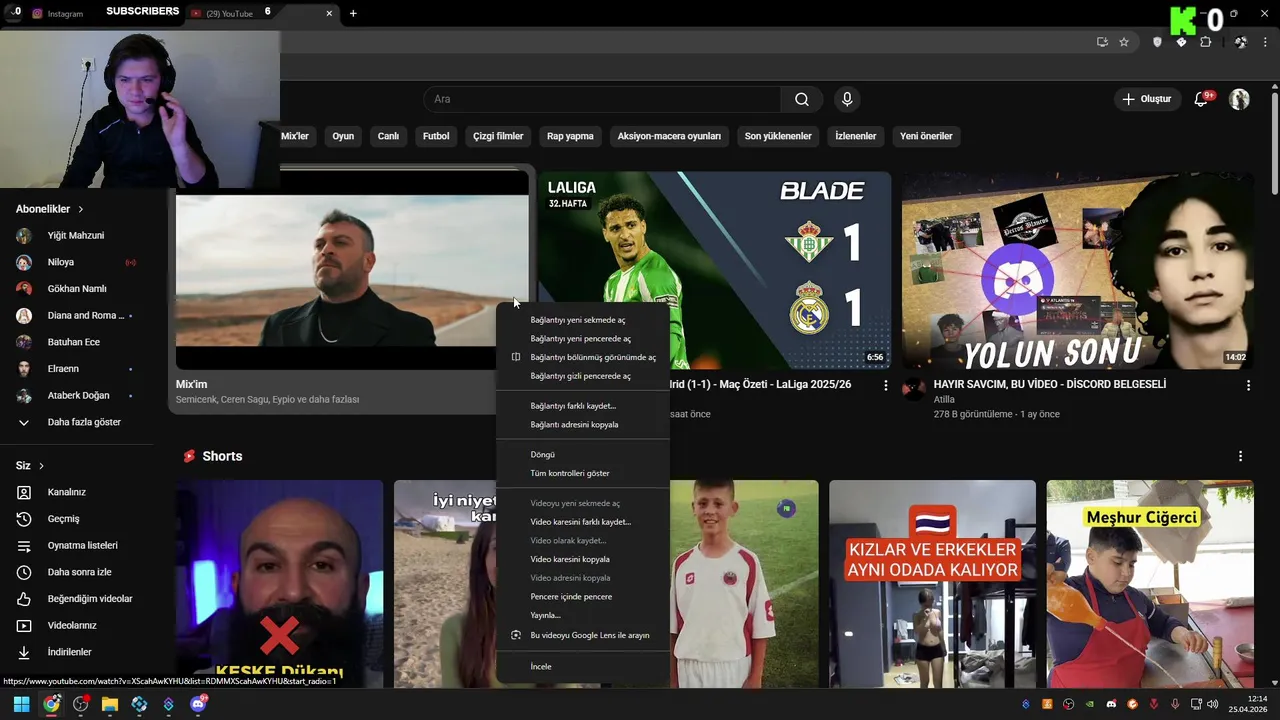Open Batuhan Ece channel subscription
The image size is (1280, 720).
click(x=76, y=342)
